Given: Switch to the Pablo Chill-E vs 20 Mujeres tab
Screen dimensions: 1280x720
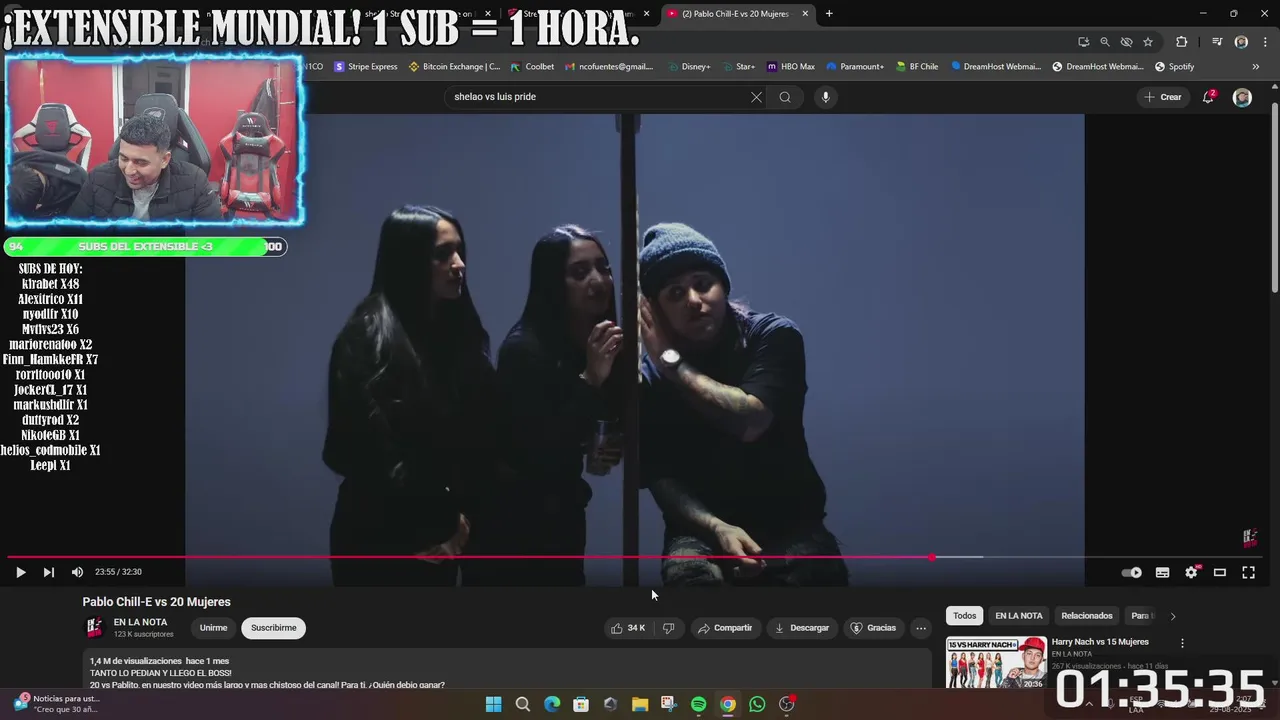Looking at the screenshot, I should 738,14.
